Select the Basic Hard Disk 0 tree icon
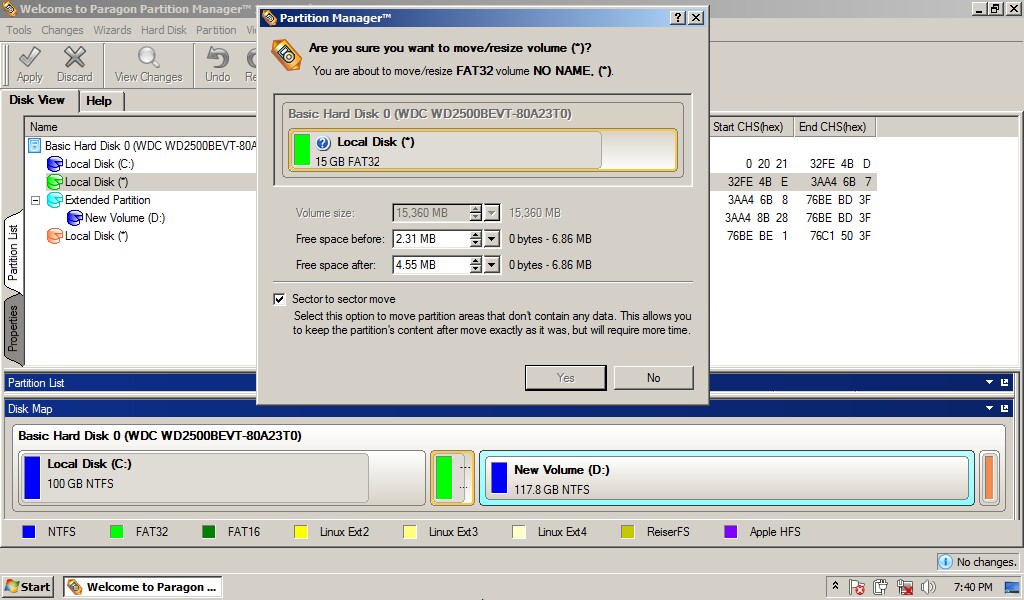1024x600 pixels. (x=35, y=146)
